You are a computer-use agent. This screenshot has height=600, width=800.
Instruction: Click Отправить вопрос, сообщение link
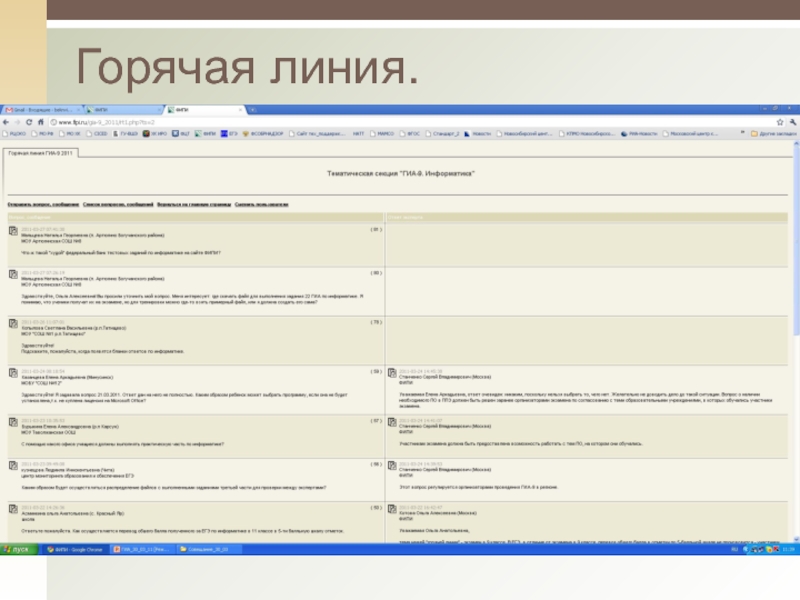click(42, 203)
